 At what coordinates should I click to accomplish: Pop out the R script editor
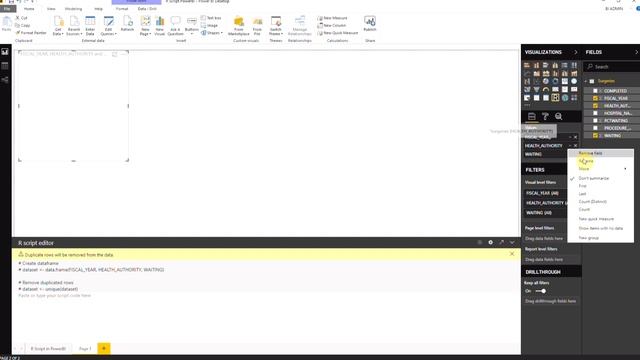[x=501, y=242]
